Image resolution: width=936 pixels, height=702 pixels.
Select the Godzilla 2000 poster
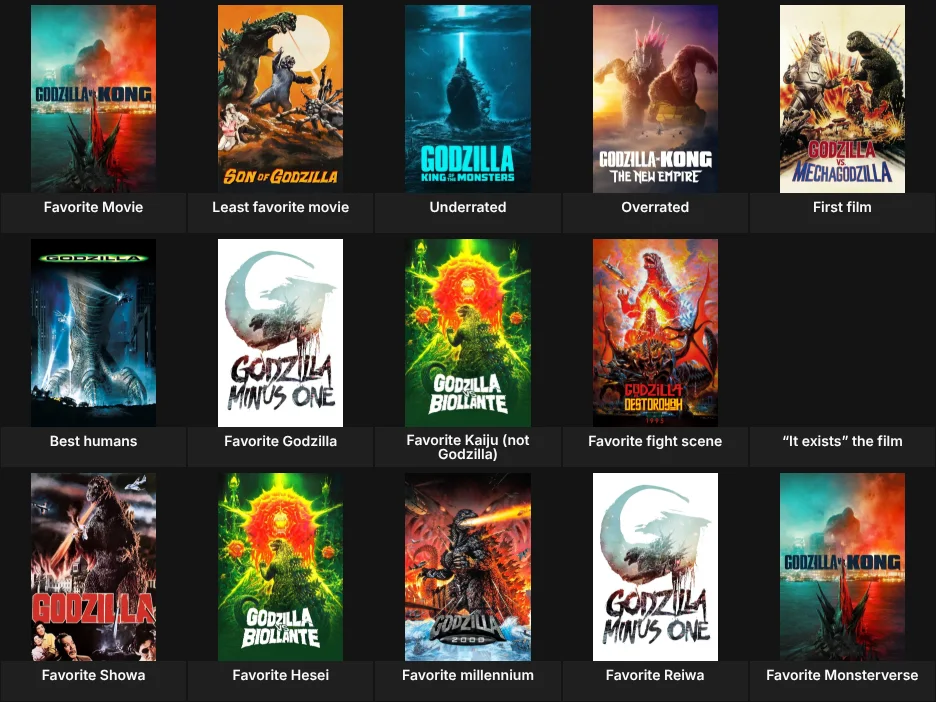click(x=468, y=566)
